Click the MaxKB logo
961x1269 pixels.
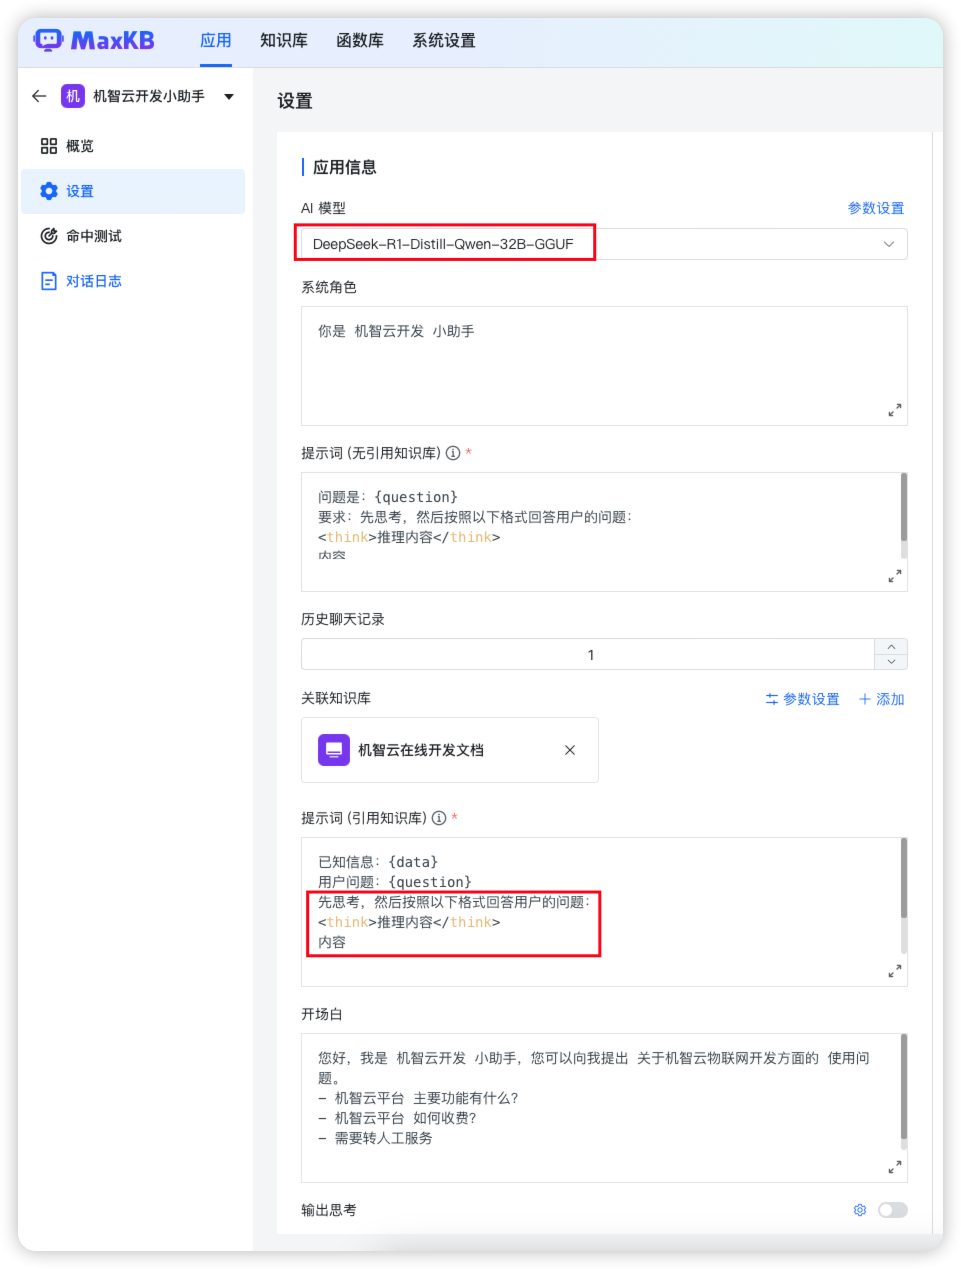point(94,40)
